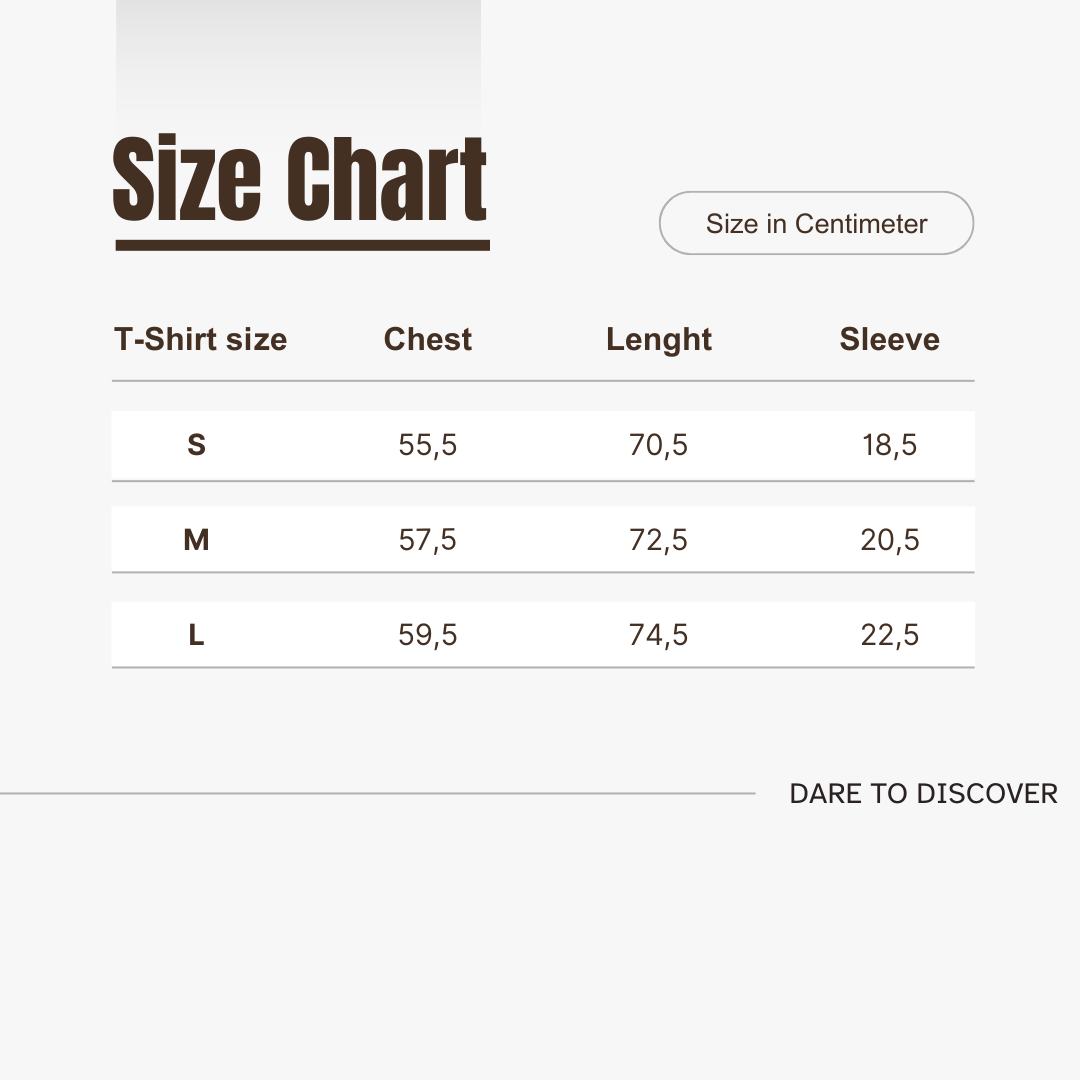The image size is (1080, 1080).
Task: Select the M size row label
Action: (x=196, y=540)
